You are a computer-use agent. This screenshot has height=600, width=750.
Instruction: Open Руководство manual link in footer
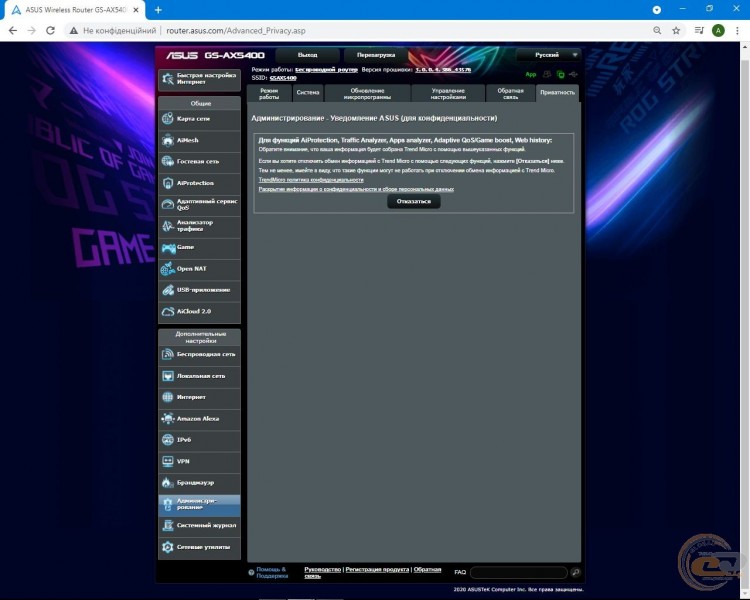pyautogui.click(x=322, y=569)
